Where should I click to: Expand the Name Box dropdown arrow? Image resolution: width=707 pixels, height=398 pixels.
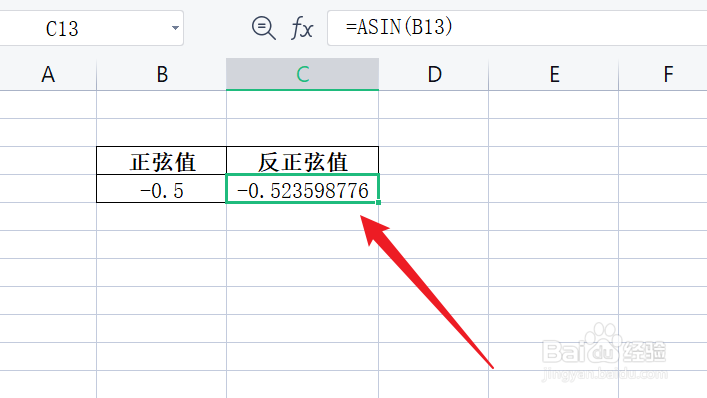click(x=175, y=28)
